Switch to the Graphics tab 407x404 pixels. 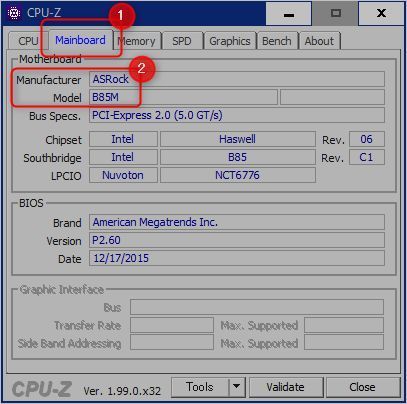[230, 41]
